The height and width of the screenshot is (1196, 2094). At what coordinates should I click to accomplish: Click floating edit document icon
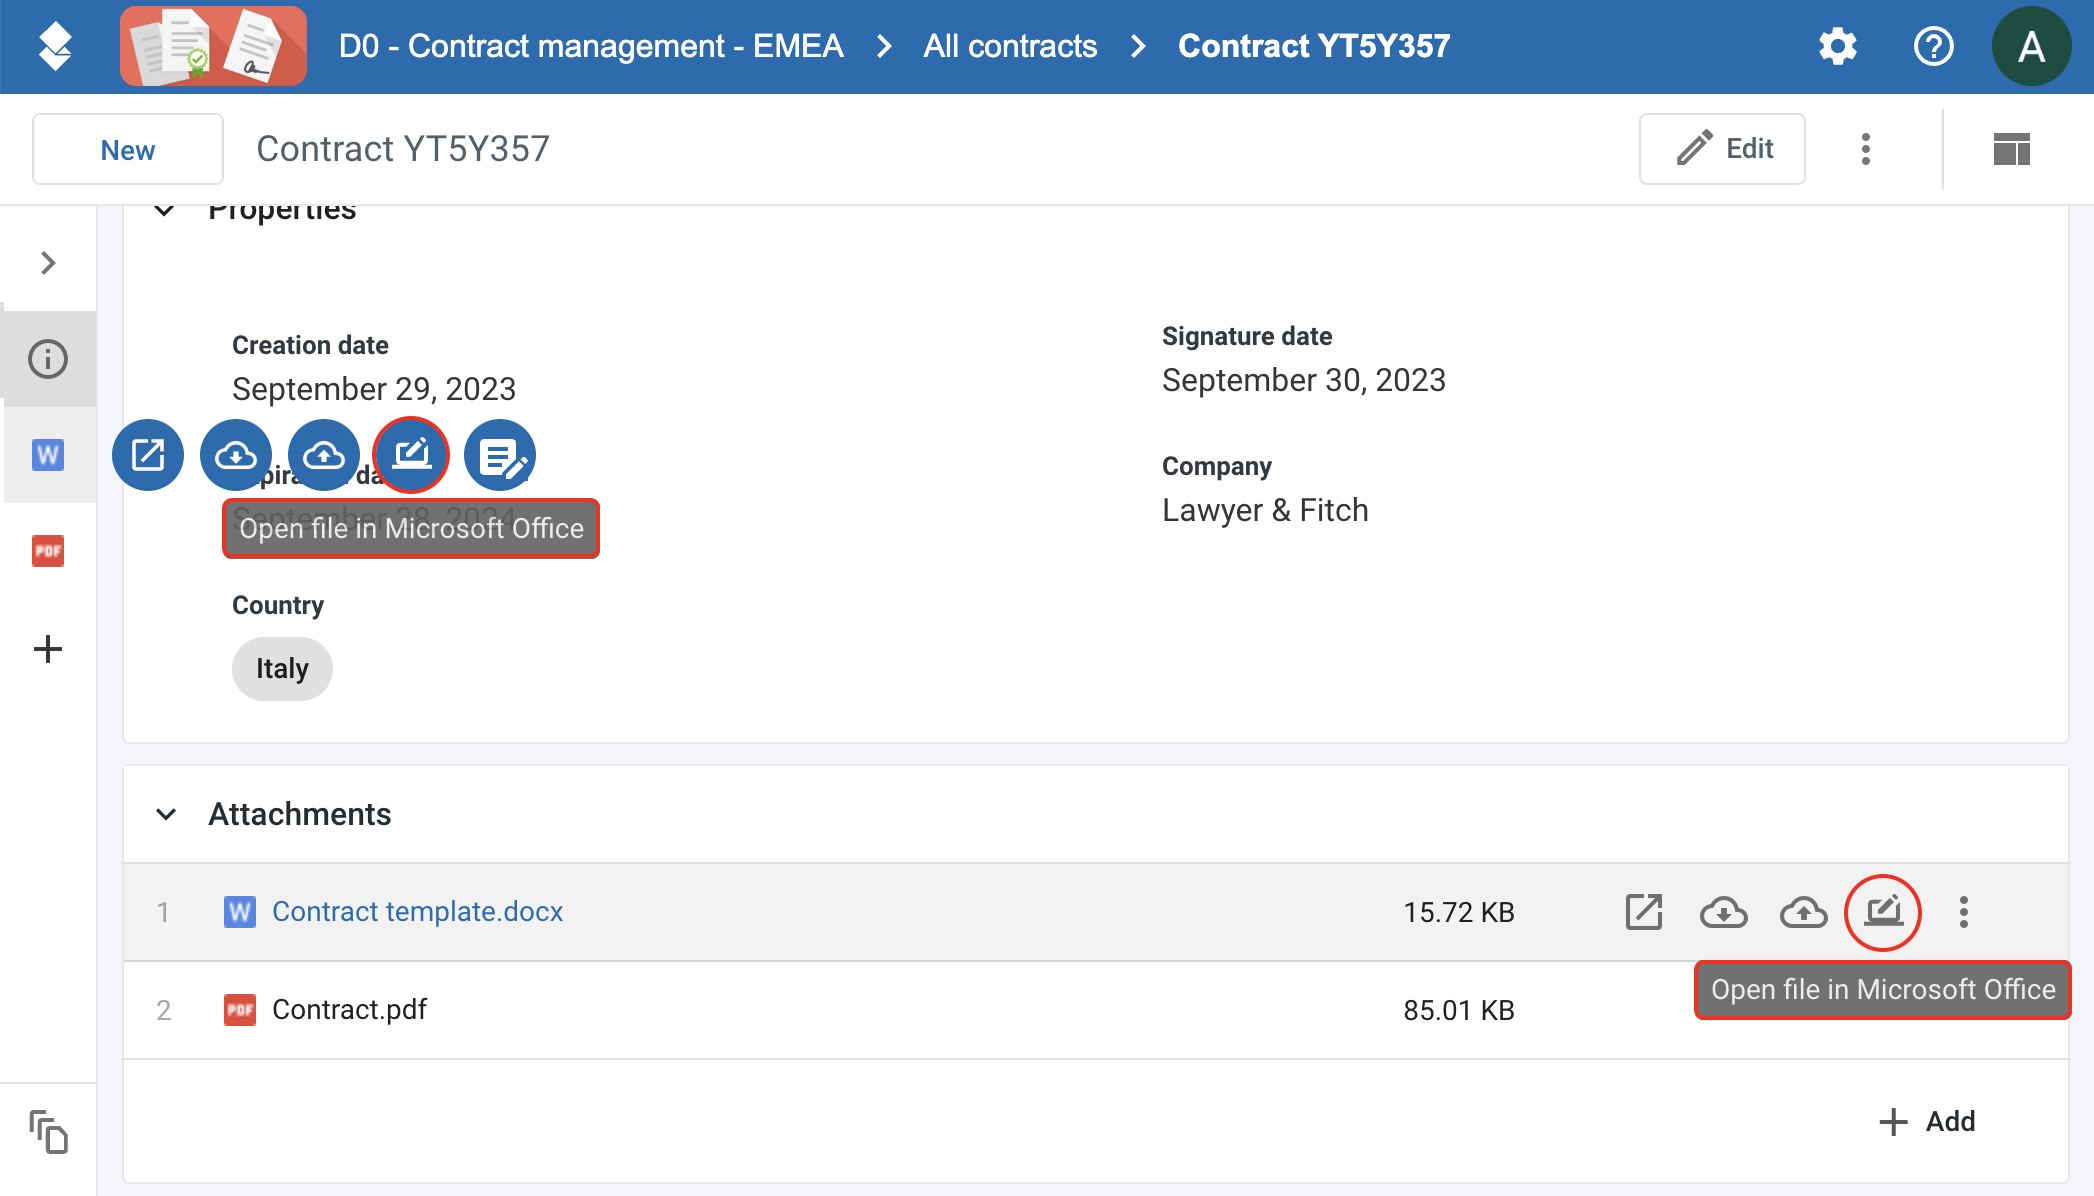coord(500,455)
